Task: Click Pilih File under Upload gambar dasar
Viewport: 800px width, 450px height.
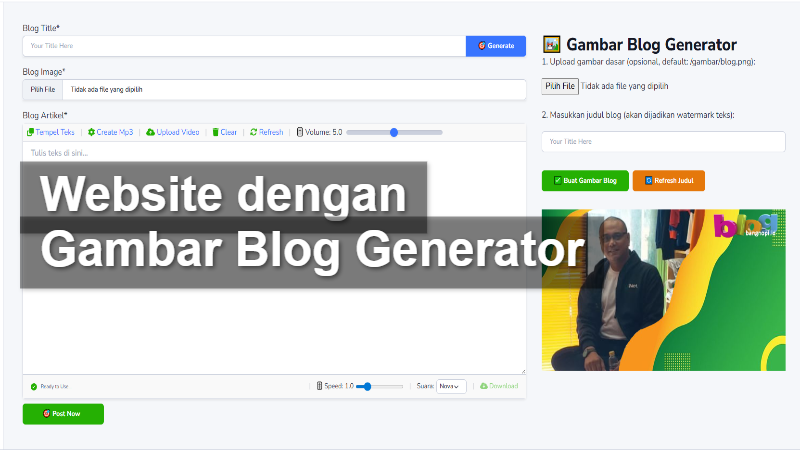Action: [x=560, y=87]
